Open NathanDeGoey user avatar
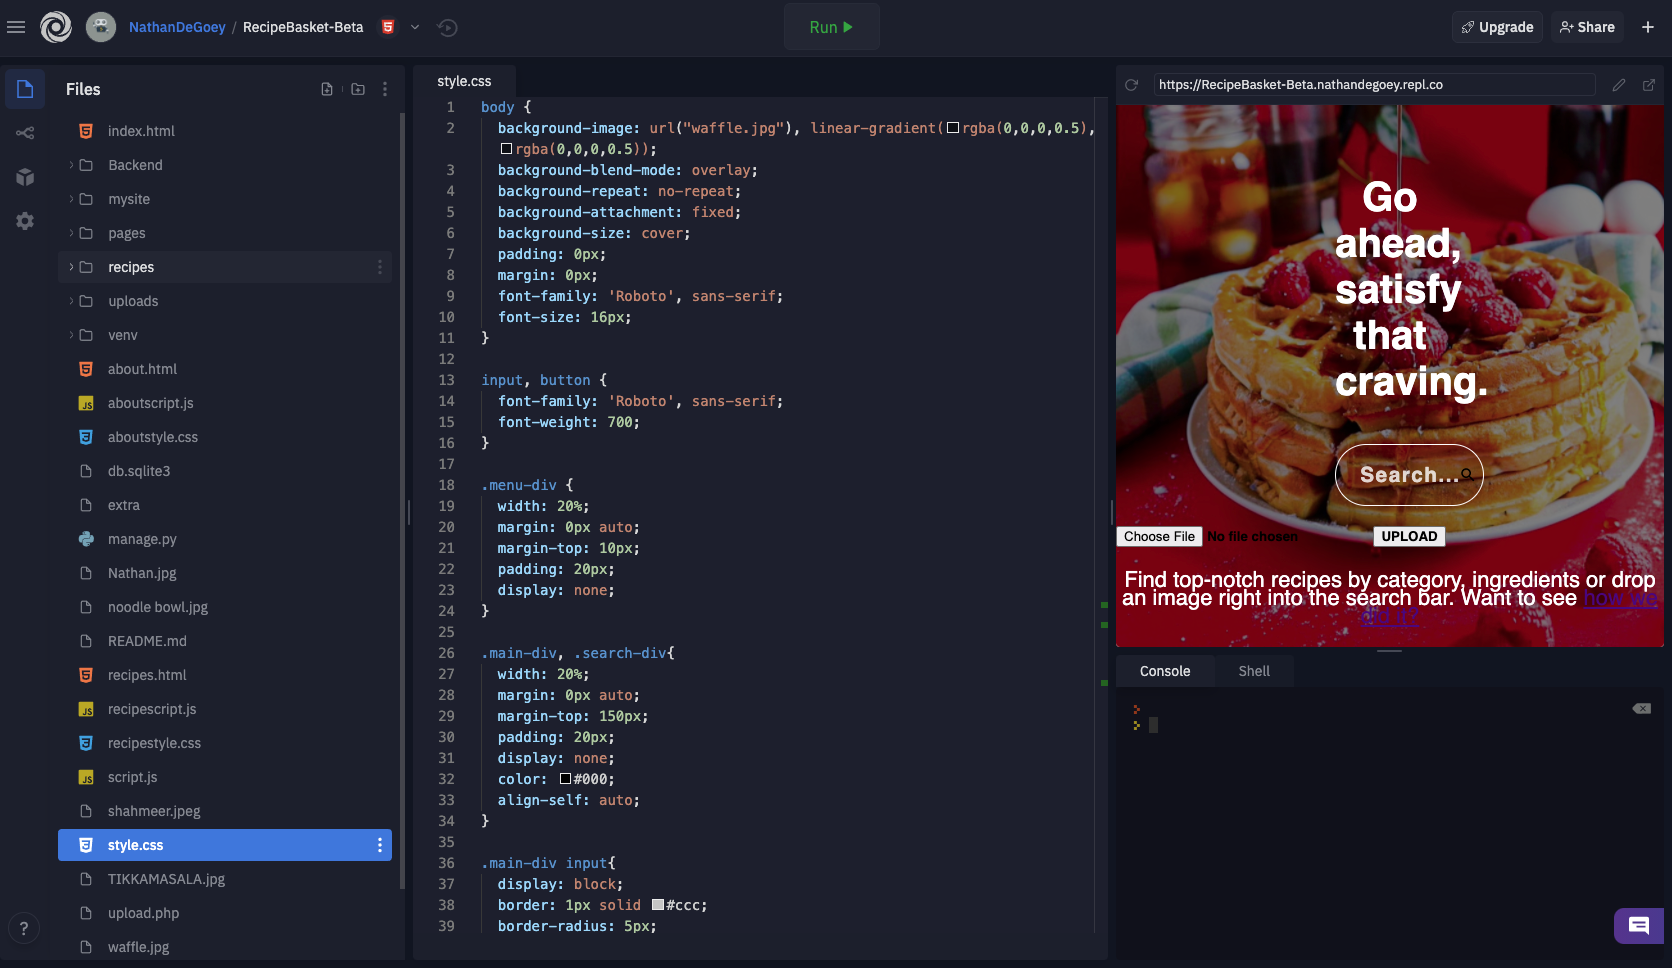This screenshot has width=1672, height=968. click(101, 27)
